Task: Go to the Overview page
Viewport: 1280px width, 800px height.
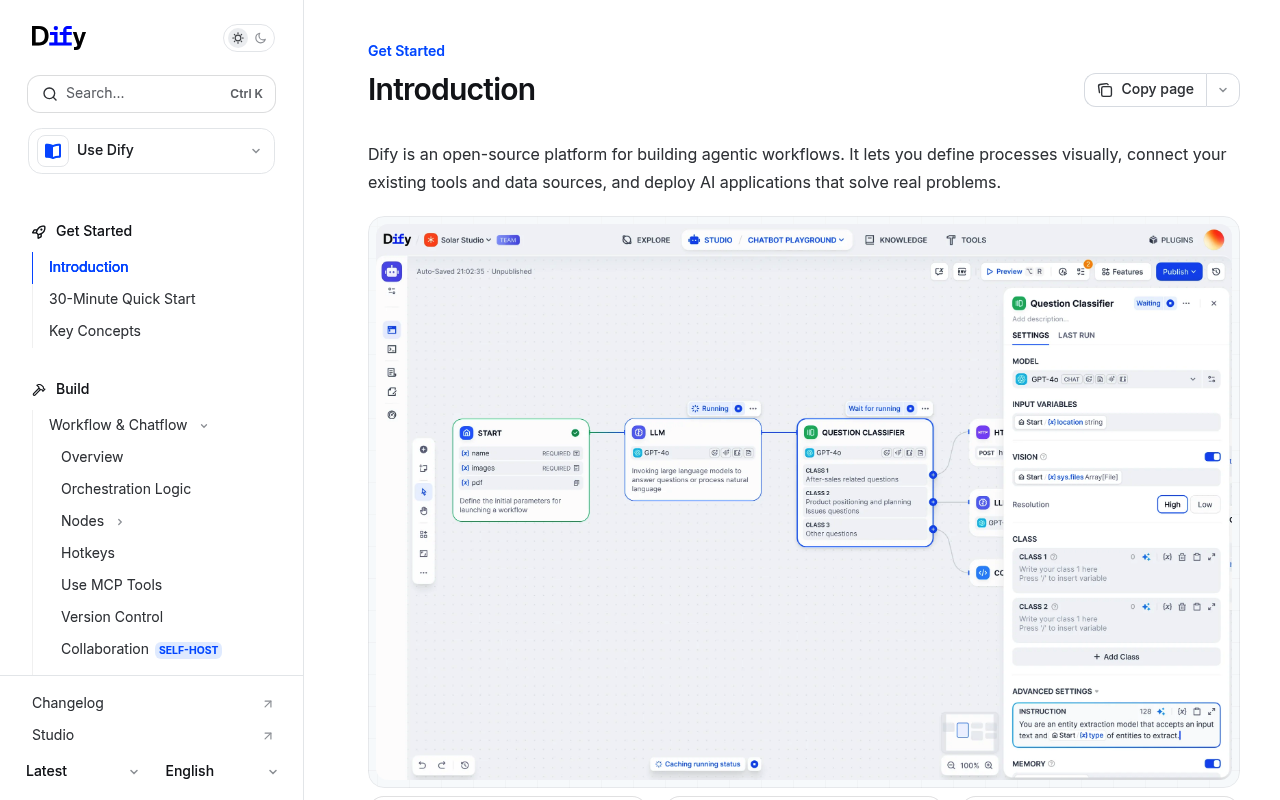Action: click(x=92, y=457)
